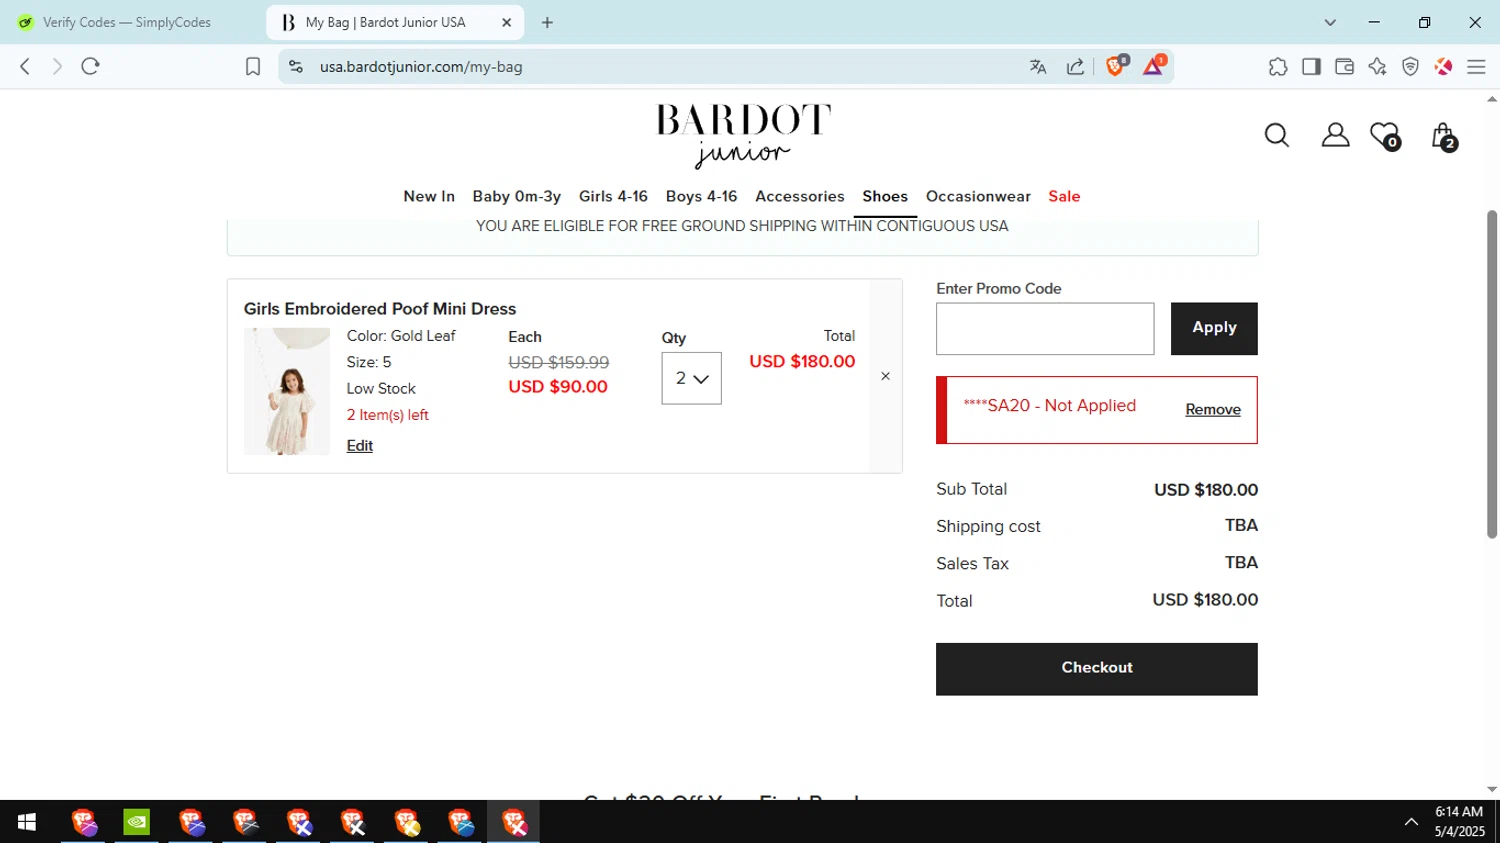Click the Checkout button

(x=1097, y=669)
